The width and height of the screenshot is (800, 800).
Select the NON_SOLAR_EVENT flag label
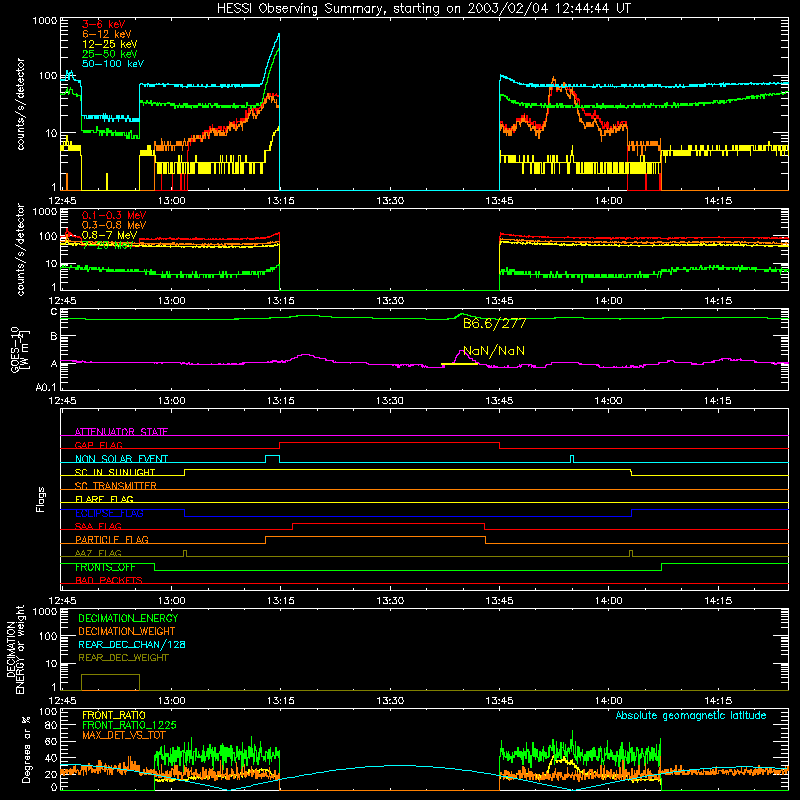pos(121,459)
